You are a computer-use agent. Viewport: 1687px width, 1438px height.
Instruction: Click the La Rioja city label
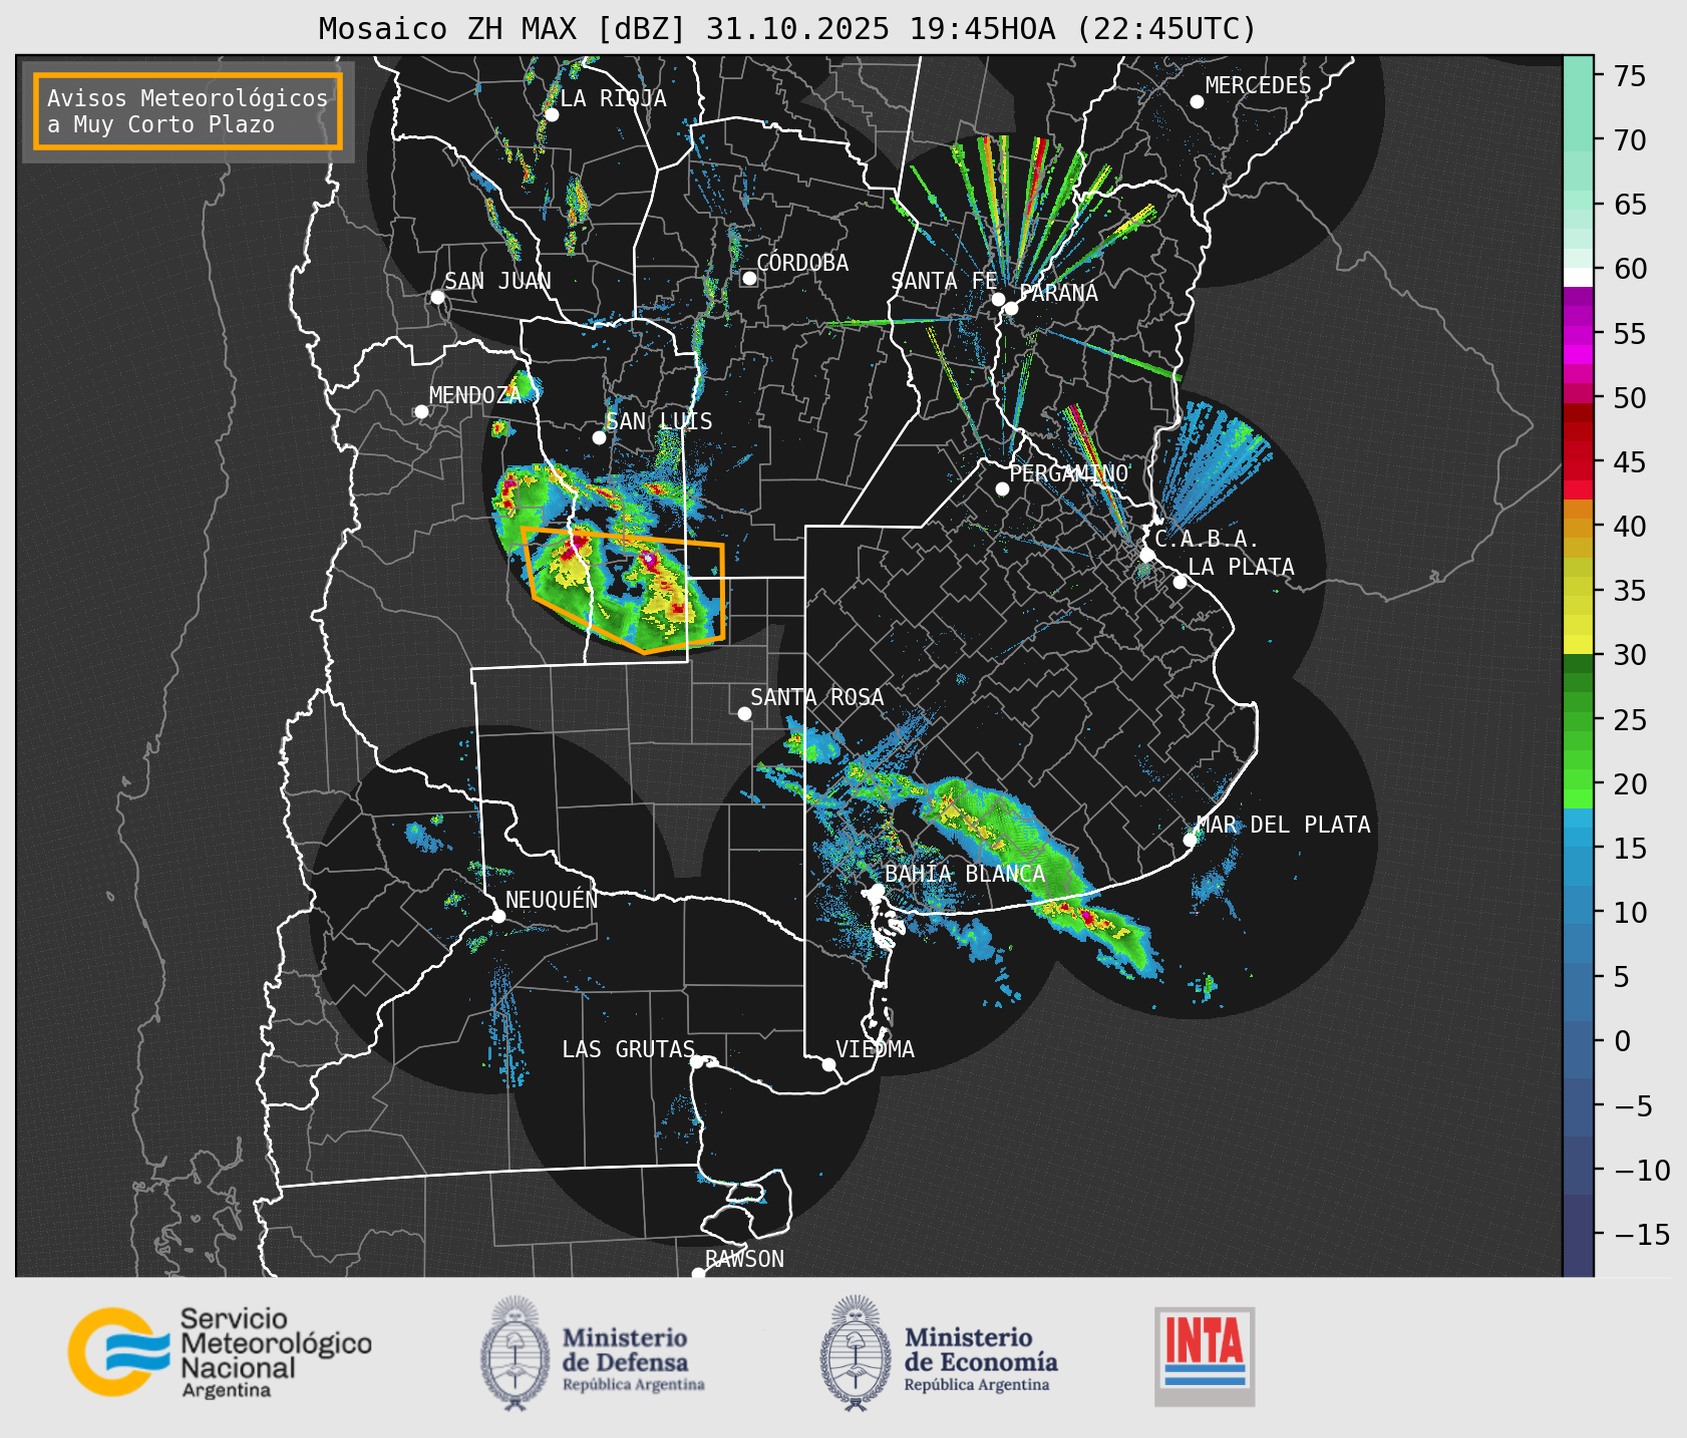pos(612,98)
